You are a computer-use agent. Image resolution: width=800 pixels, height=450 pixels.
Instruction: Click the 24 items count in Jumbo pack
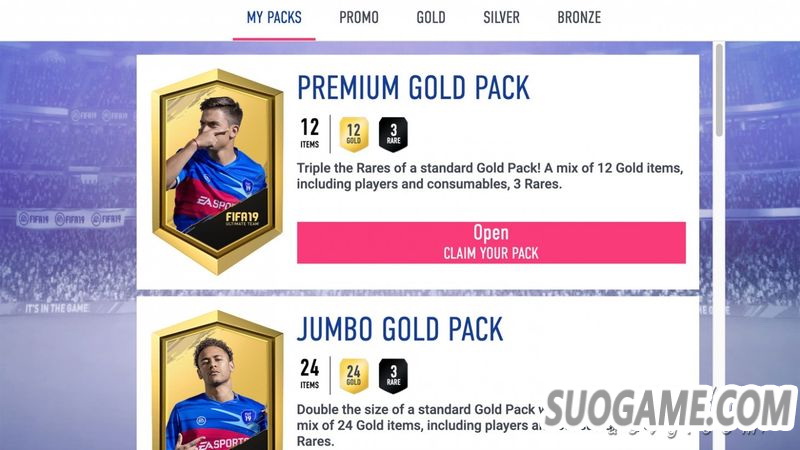coord(309,374)
